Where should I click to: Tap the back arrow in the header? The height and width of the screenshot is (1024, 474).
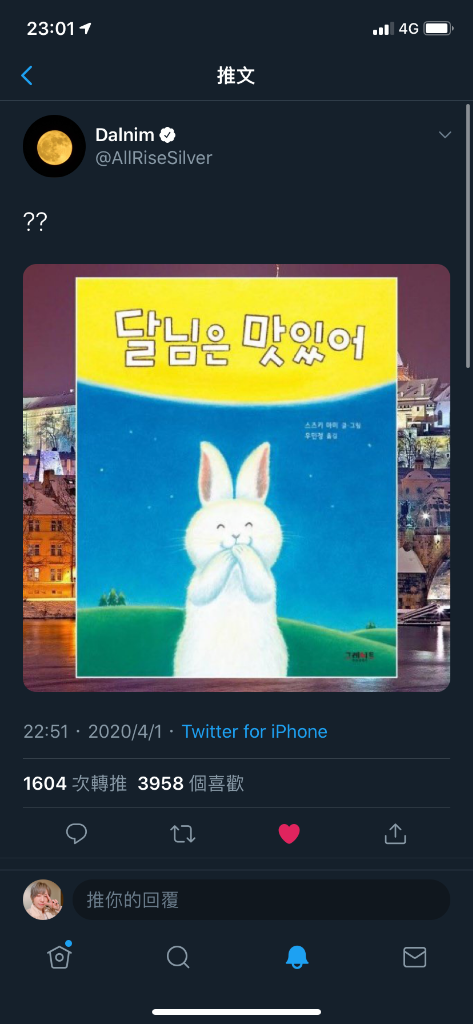pos(27,76)
